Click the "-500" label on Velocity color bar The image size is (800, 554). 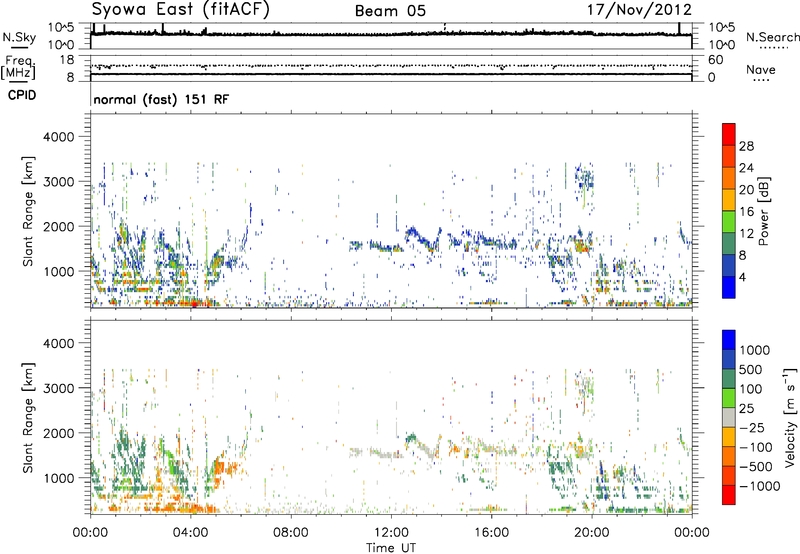756,467
